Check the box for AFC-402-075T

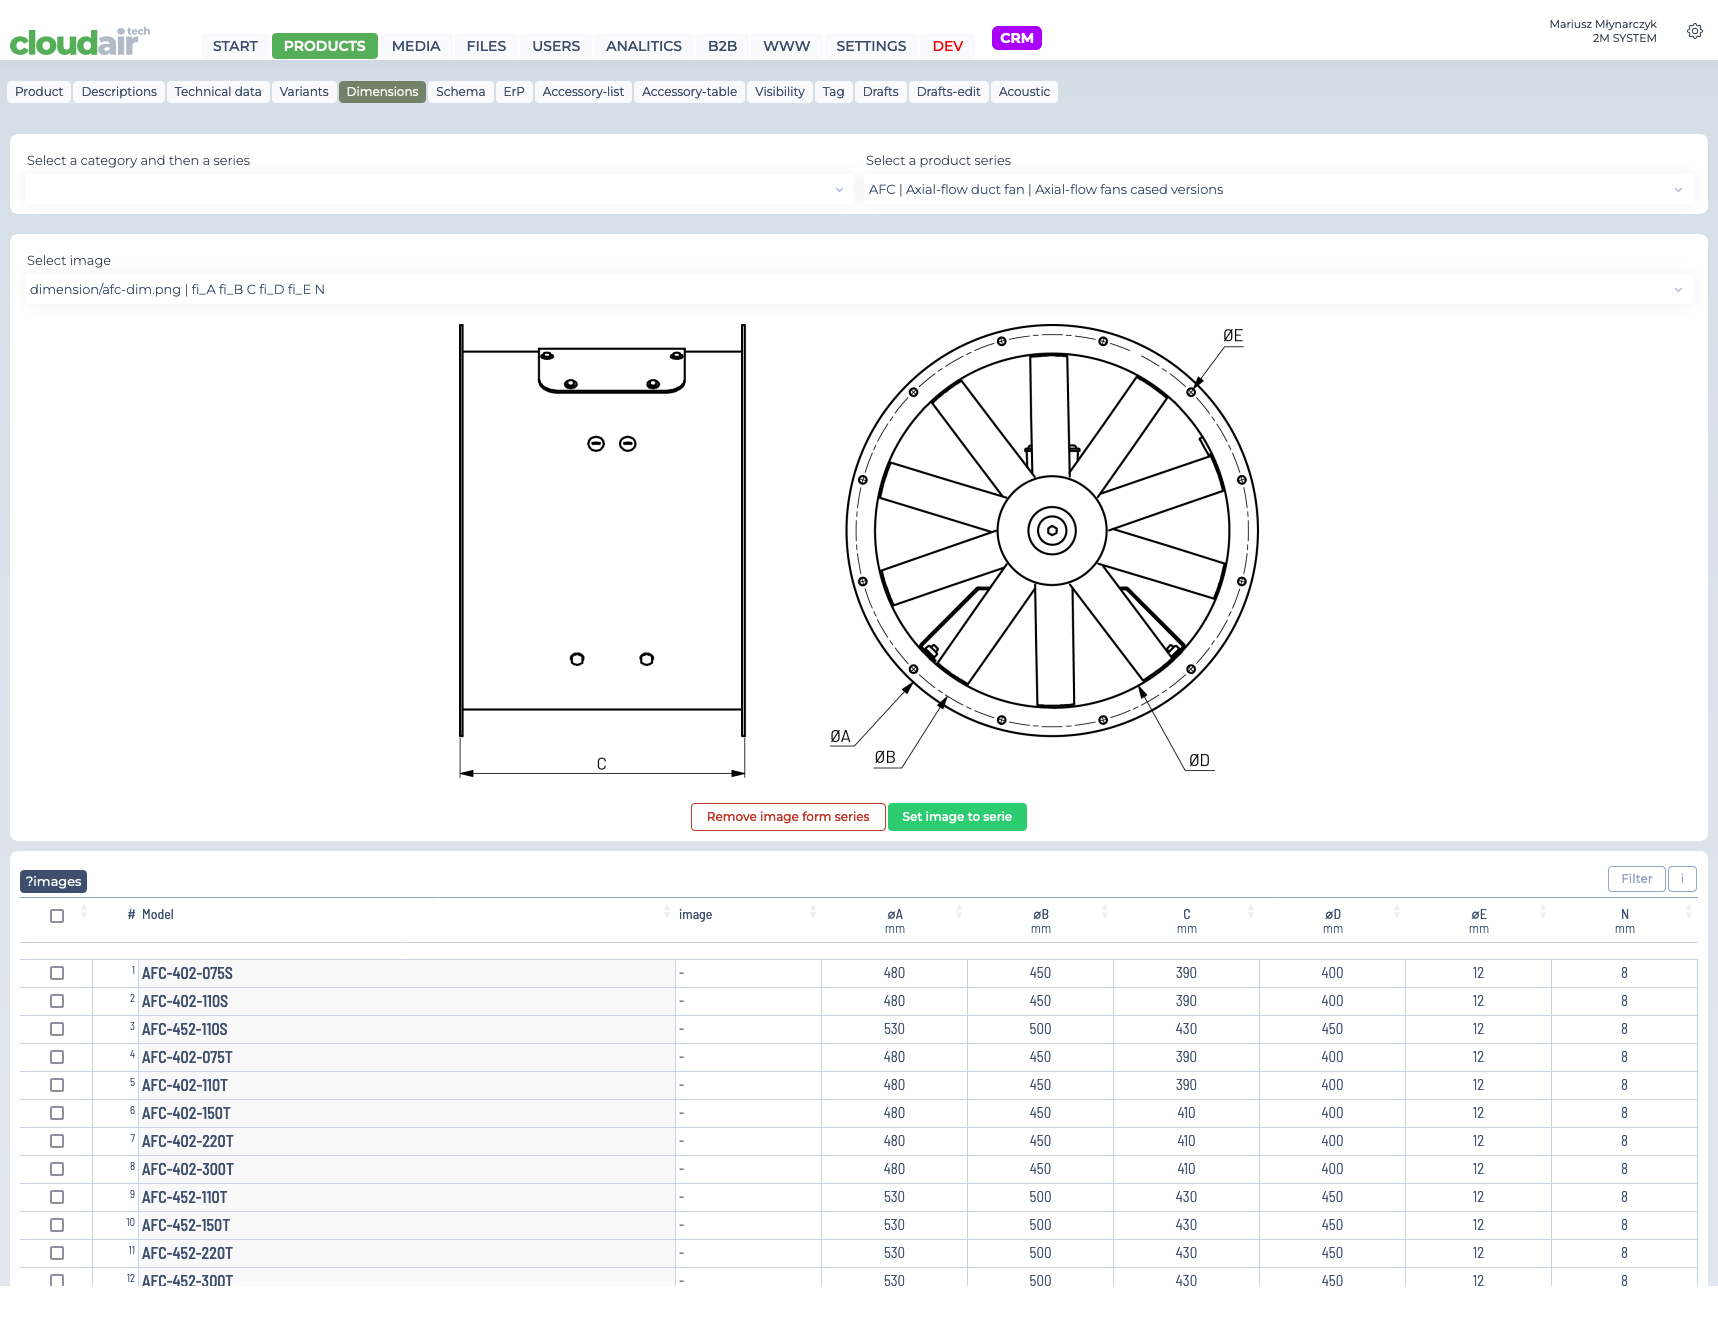[x=57, y=1057]
